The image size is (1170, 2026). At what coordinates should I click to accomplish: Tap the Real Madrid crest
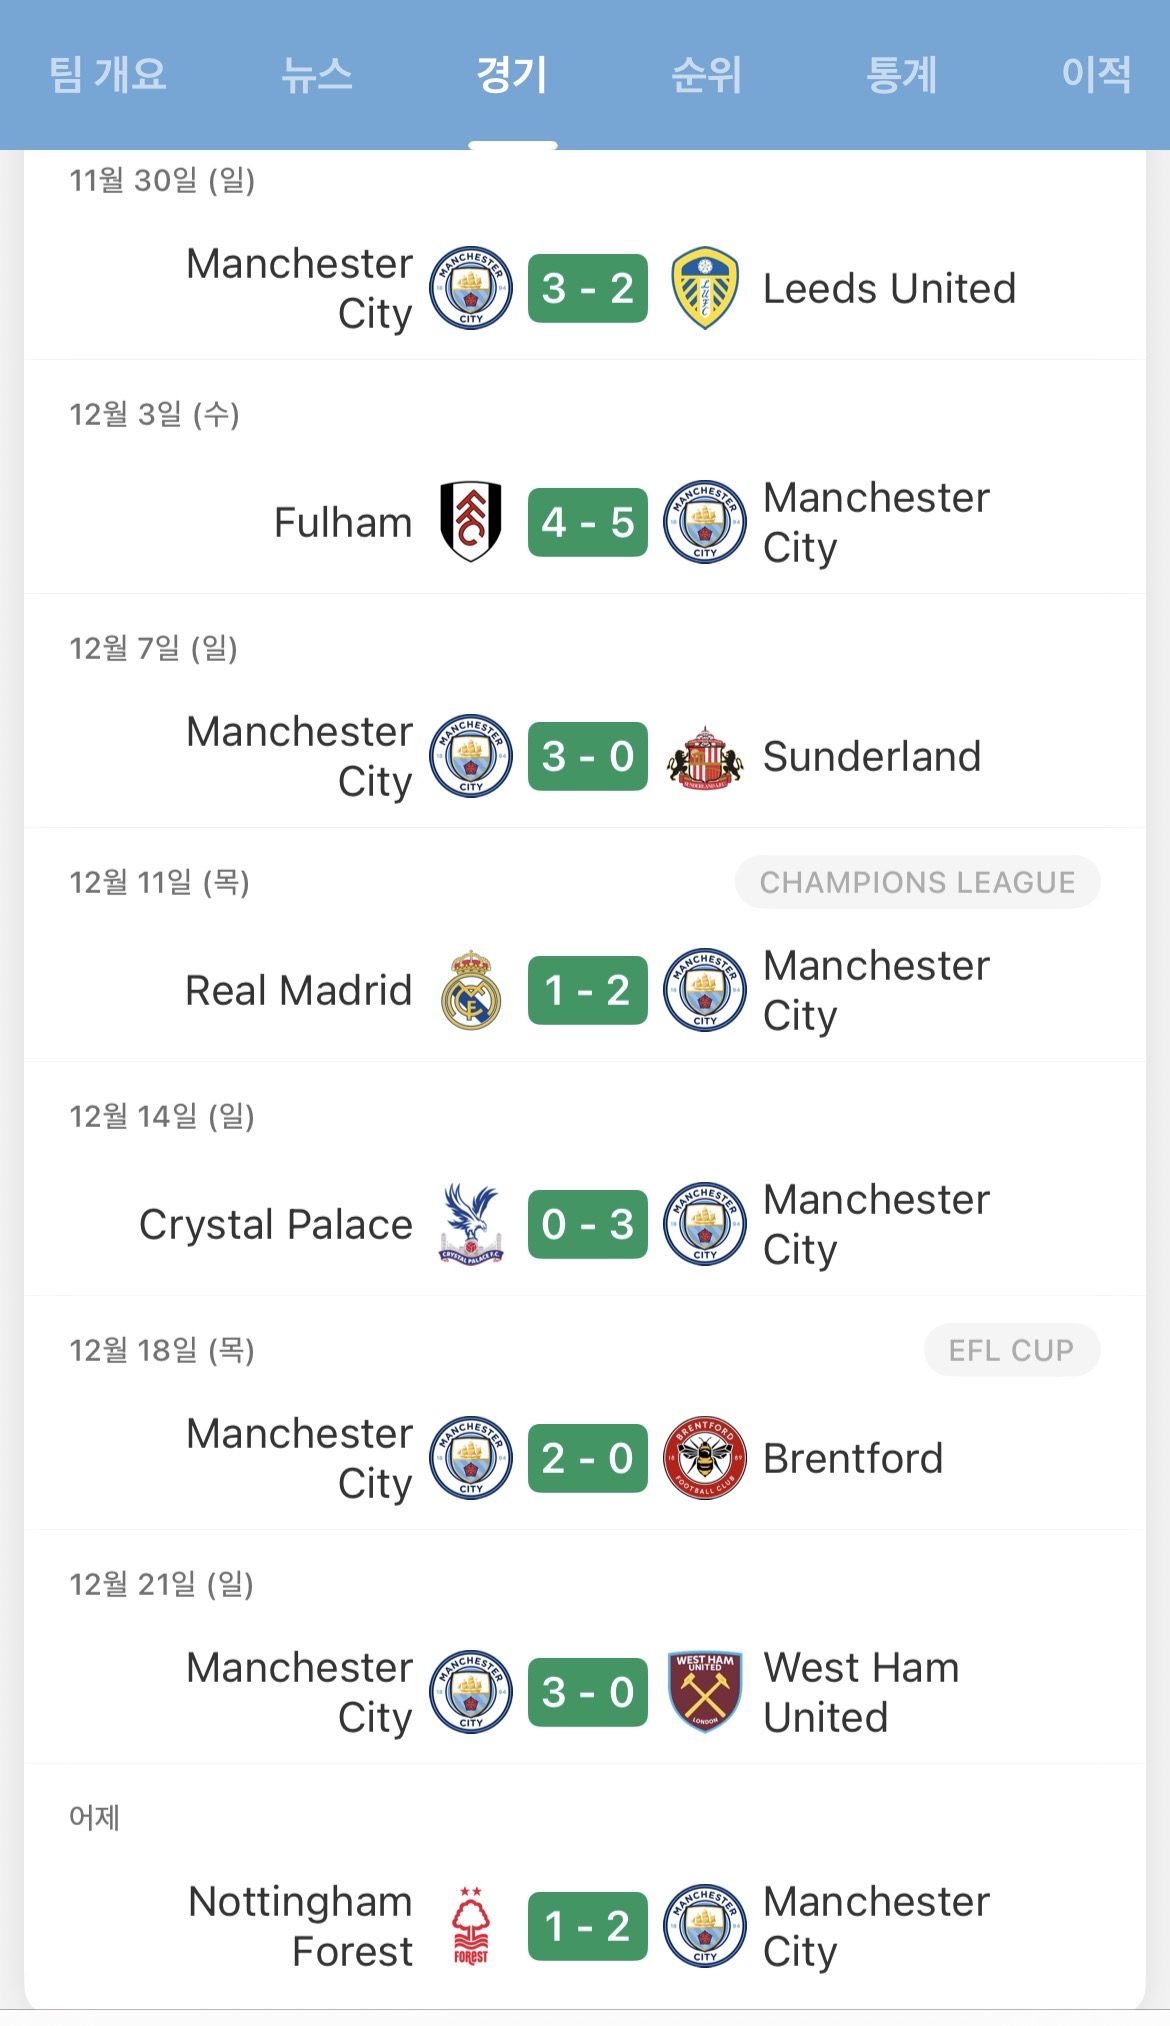point(470,990)
